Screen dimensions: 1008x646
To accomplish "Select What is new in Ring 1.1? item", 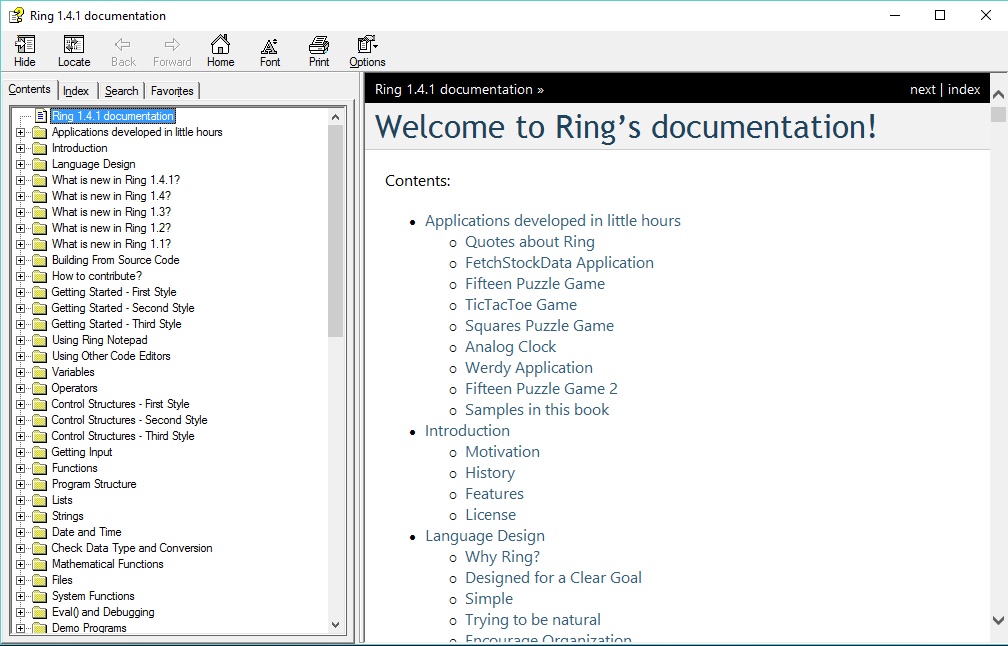I will pyautogui.click(x=111, y=244).
